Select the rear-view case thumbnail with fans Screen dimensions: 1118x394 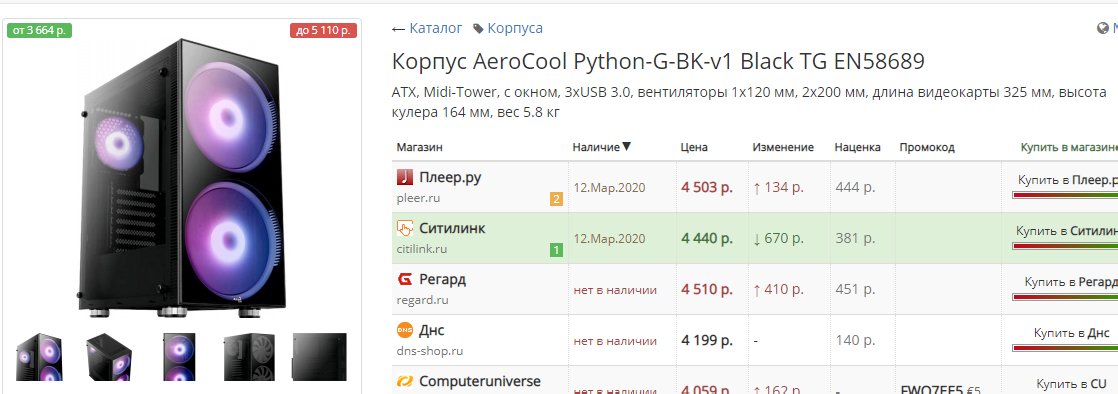coord(250,357)
